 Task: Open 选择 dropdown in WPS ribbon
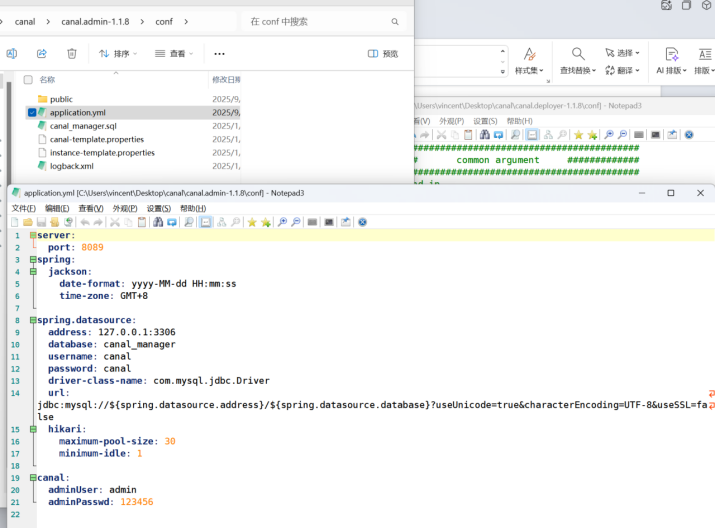(x=622, y=53)
